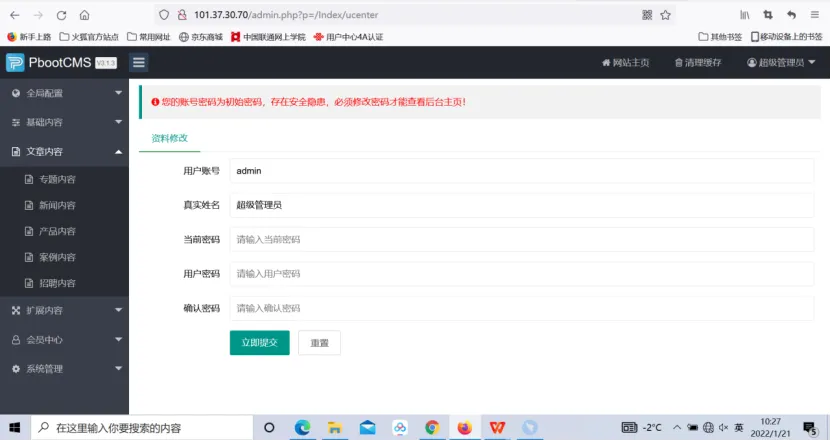Click the 重置 reset button
The height and width of the screenshot is (441, 831).
(320, 343)
